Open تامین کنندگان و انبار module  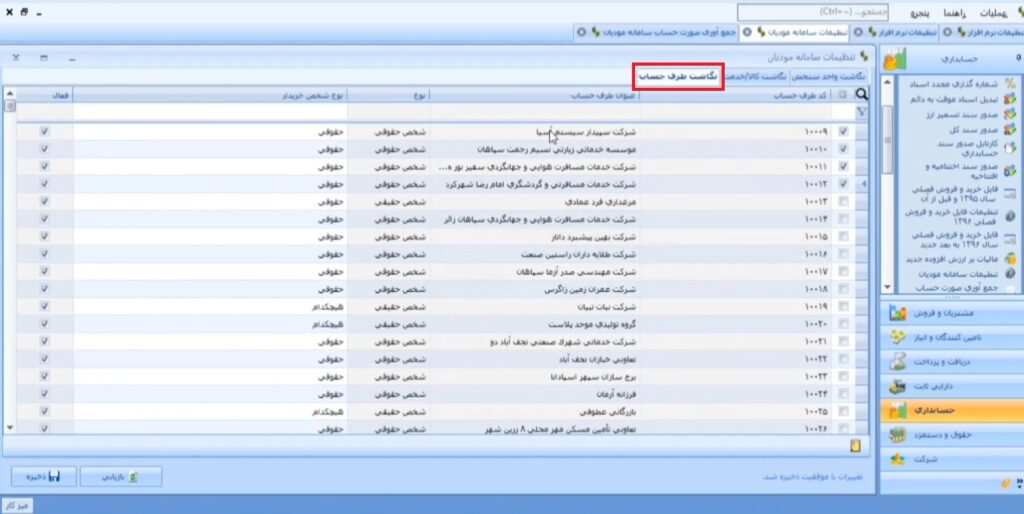pos(950,338)
